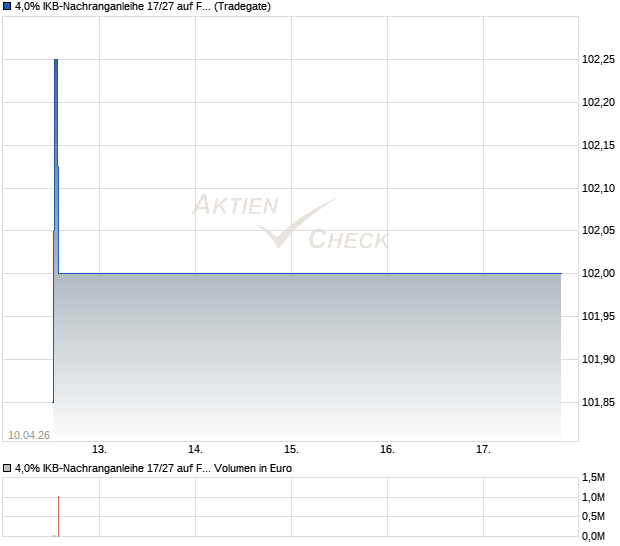Click the '16.' date axis label
Screen dimensions: 620x546
pos(388,450)
